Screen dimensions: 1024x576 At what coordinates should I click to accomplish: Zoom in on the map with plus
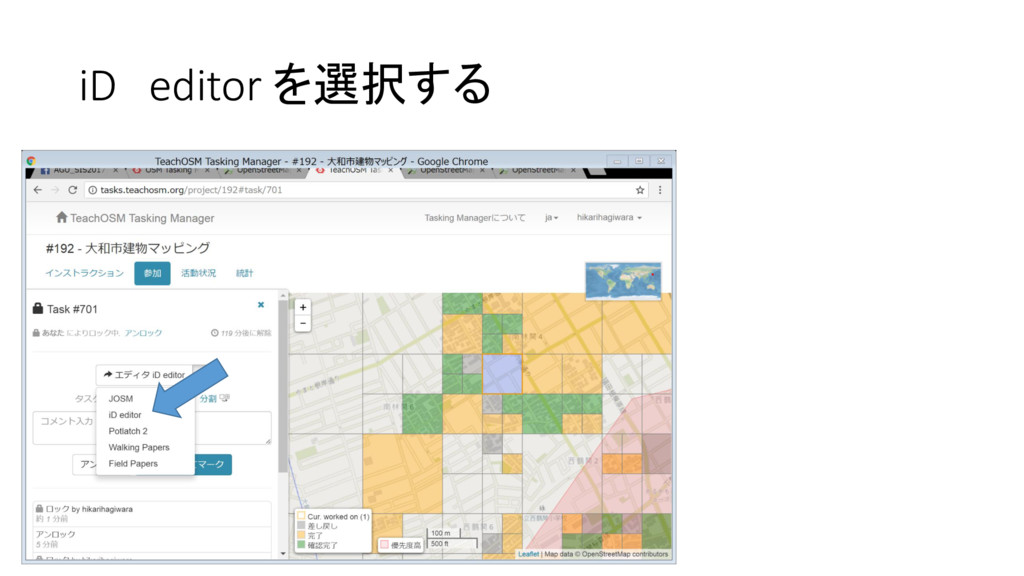point(303,308)
